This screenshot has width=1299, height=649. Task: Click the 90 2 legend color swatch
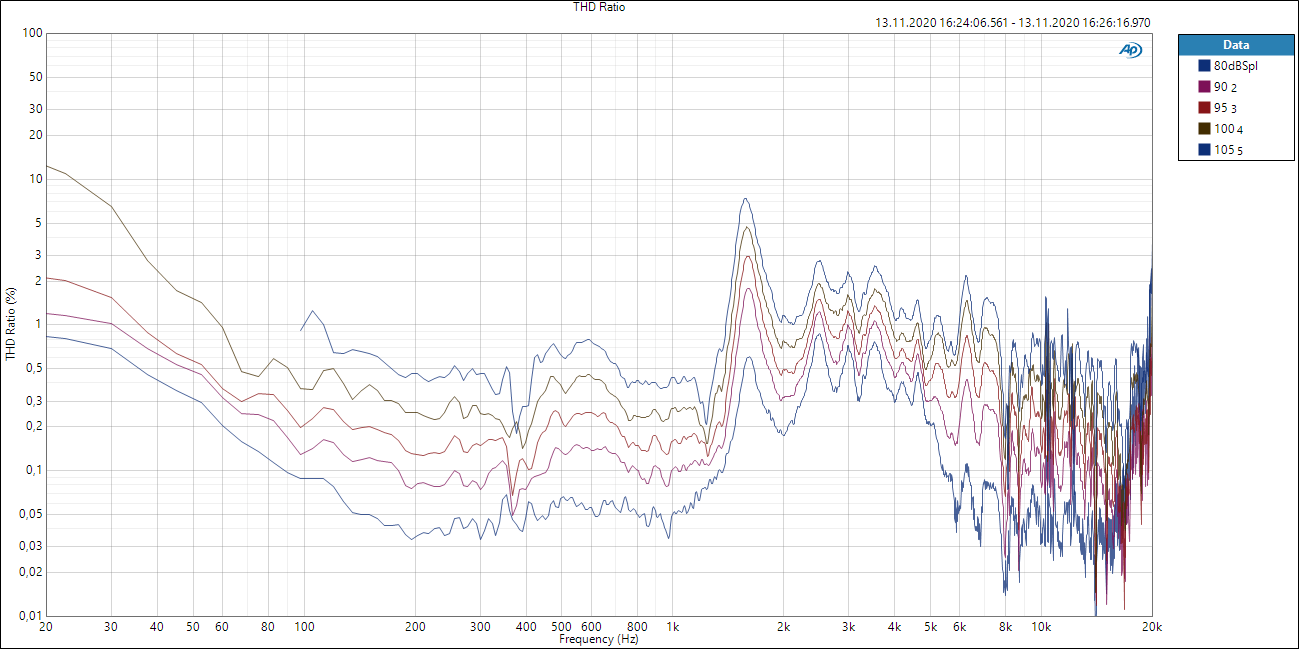pos(1205,87)
